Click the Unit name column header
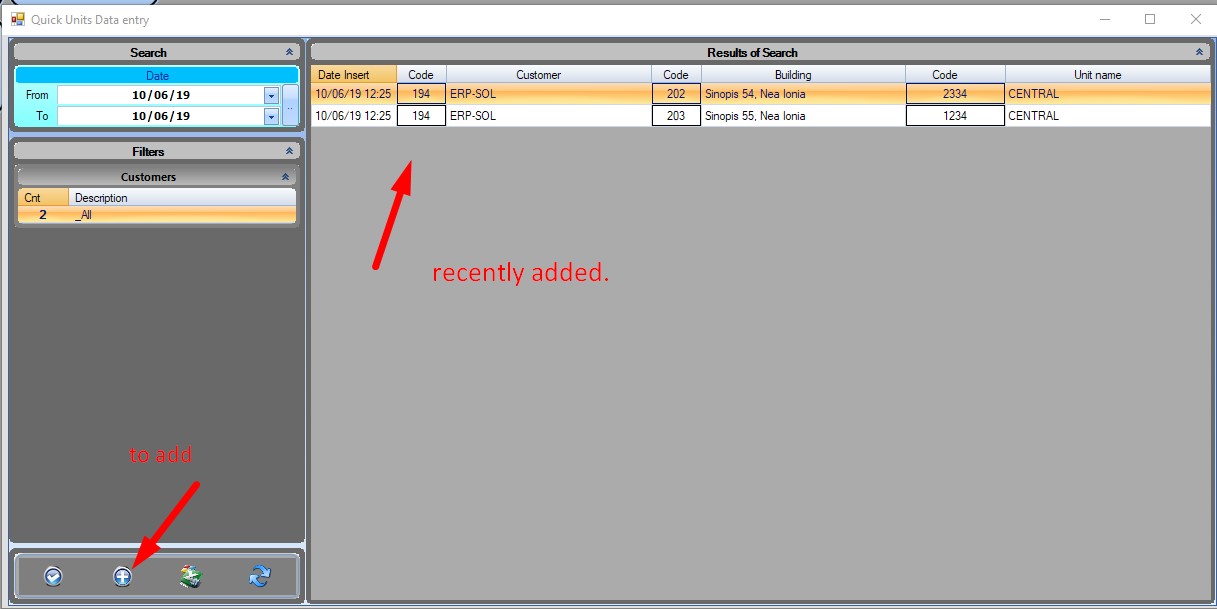This screenshot has height=609, width=1217. [1107, 75]
